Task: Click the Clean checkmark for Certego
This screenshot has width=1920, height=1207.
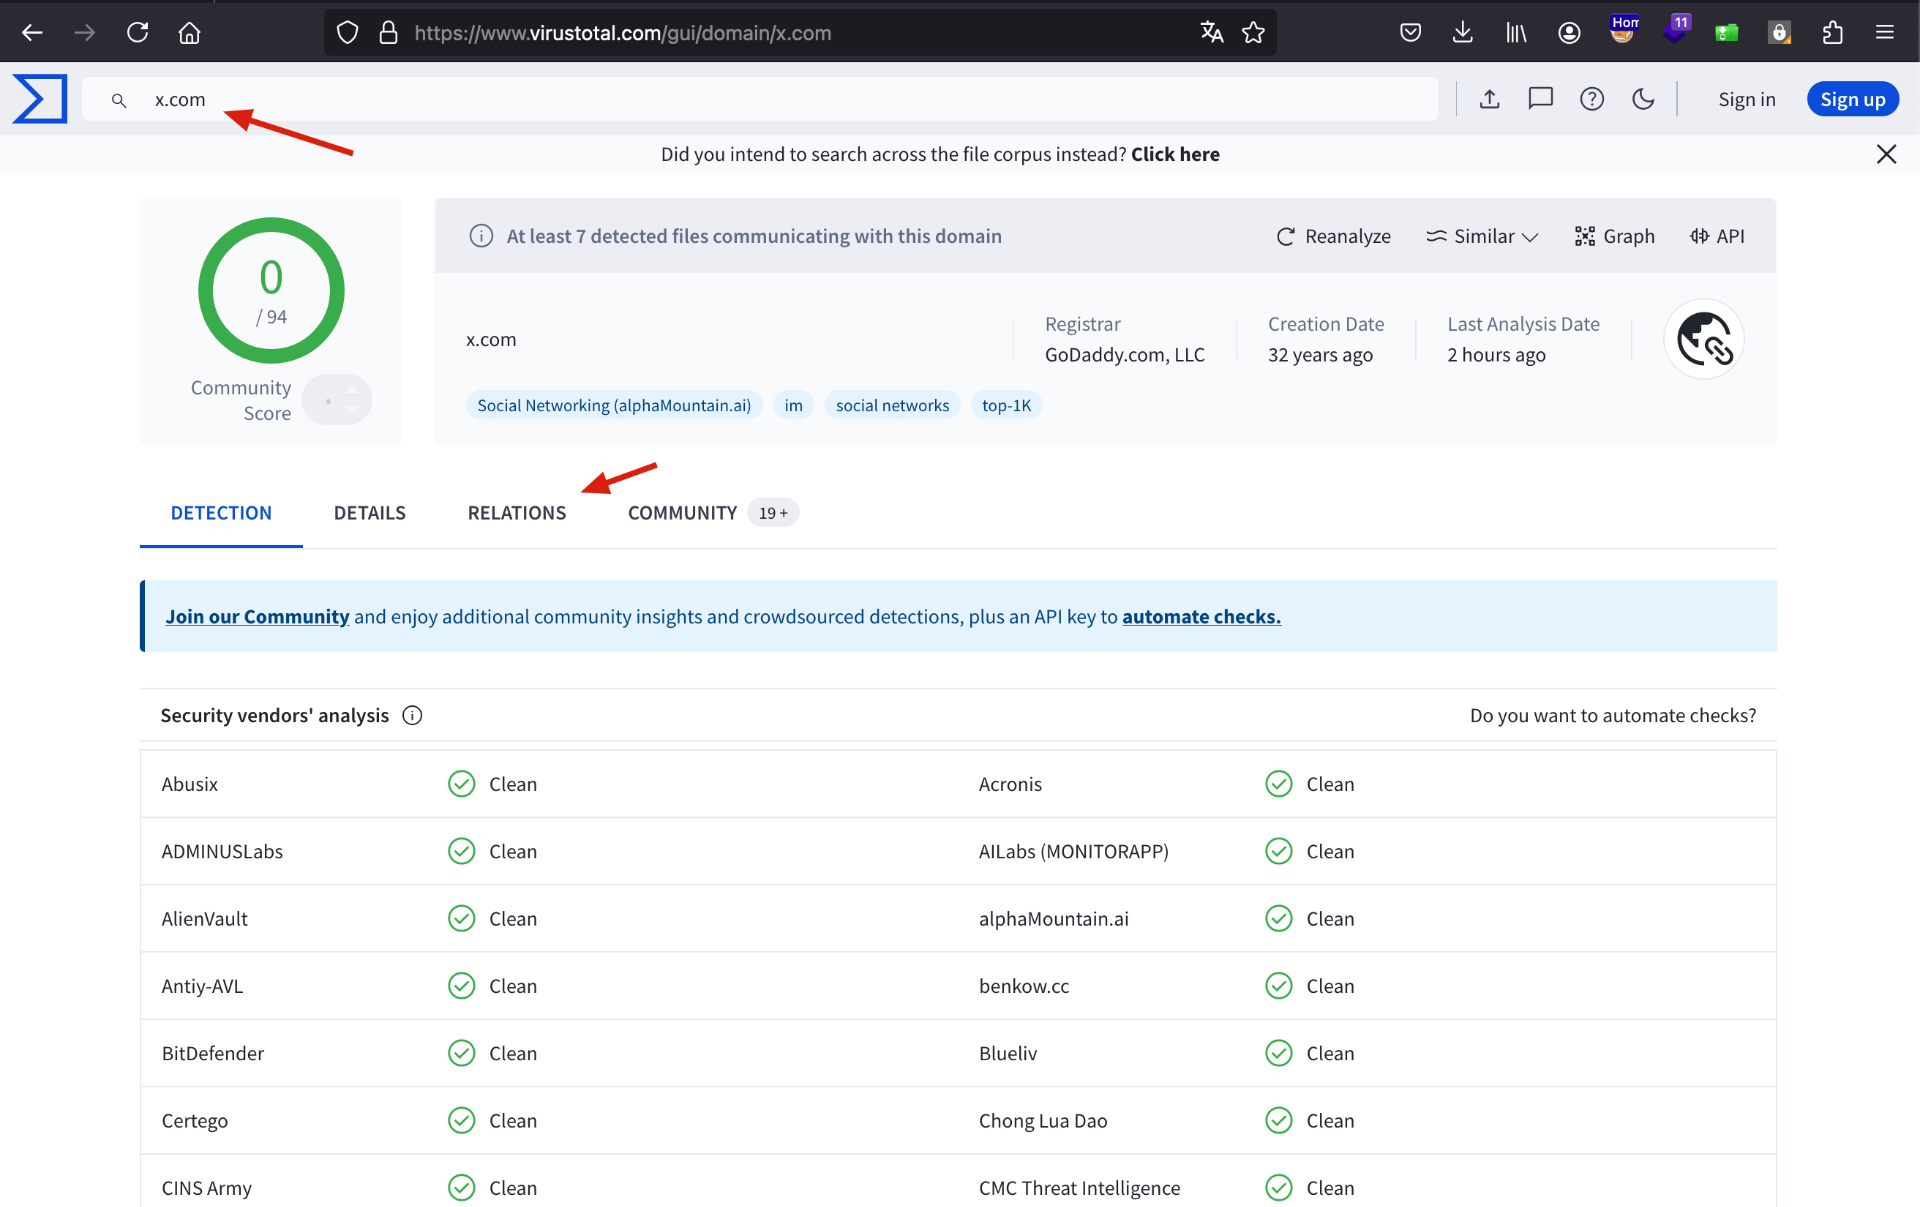Action: 461,1121
